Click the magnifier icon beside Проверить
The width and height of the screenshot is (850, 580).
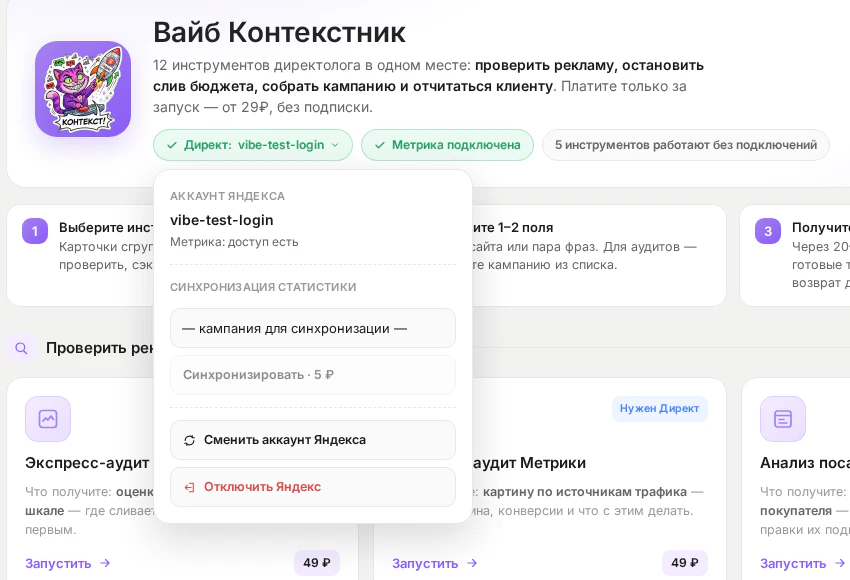[21, 348]
